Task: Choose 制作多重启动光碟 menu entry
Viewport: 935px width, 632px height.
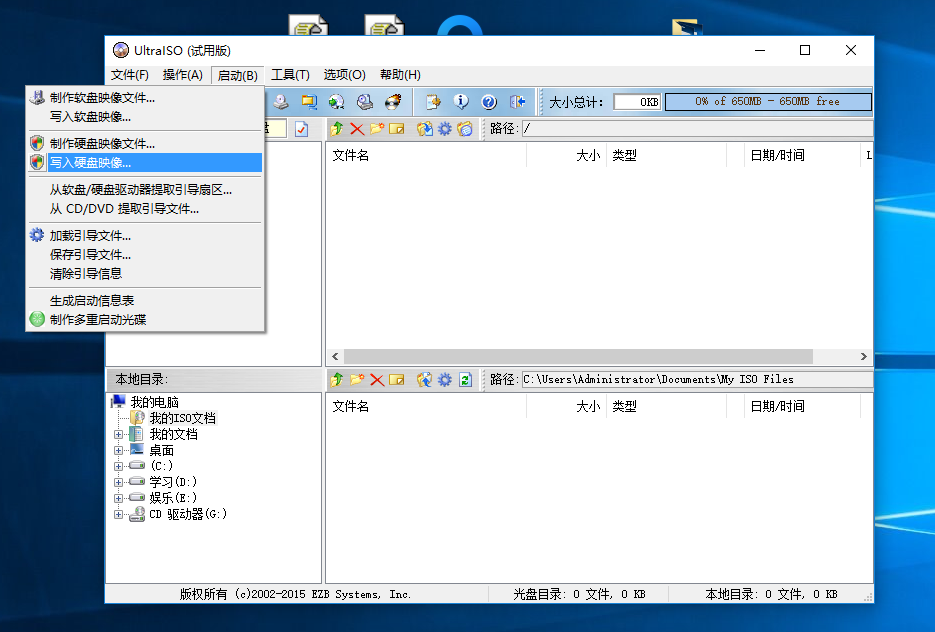Action: (145, 320)
